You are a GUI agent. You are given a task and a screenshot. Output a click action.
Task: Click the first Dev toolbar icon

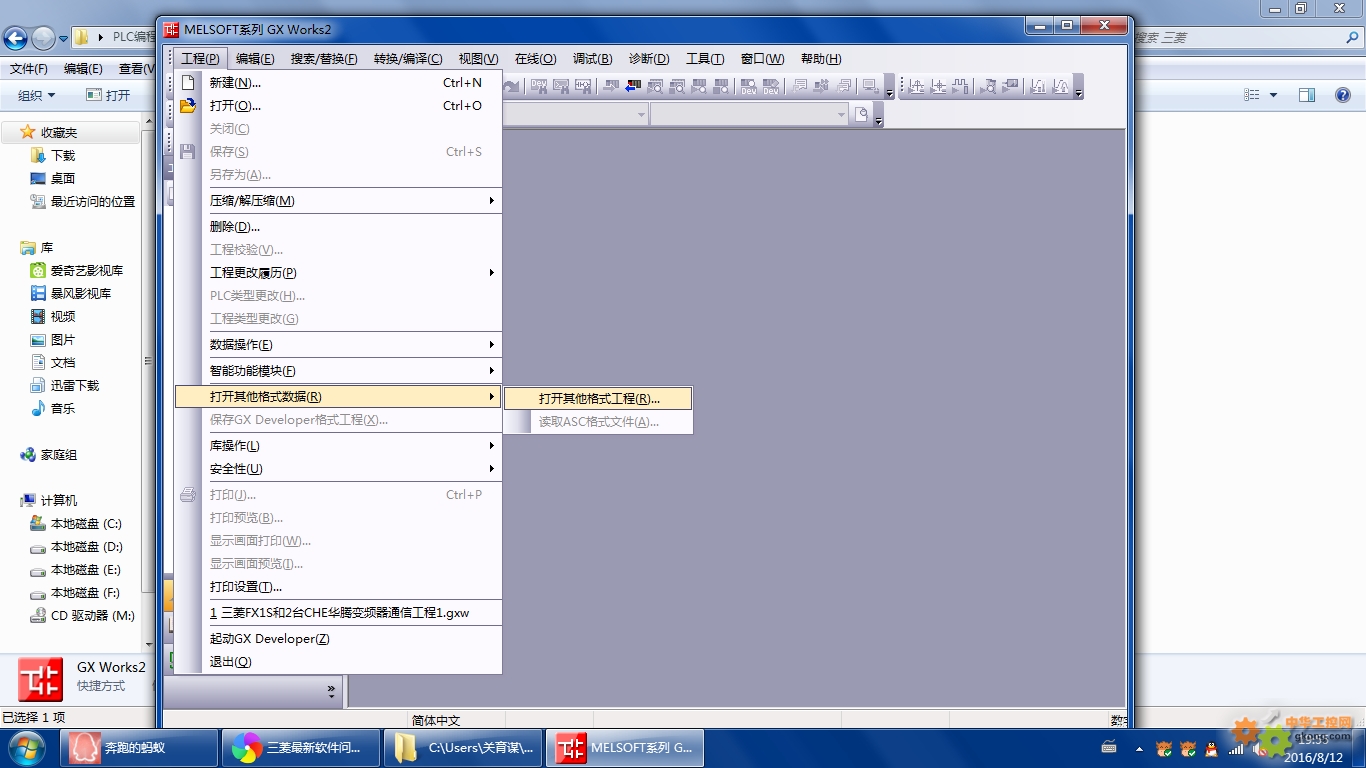click(x=748, y=87)
